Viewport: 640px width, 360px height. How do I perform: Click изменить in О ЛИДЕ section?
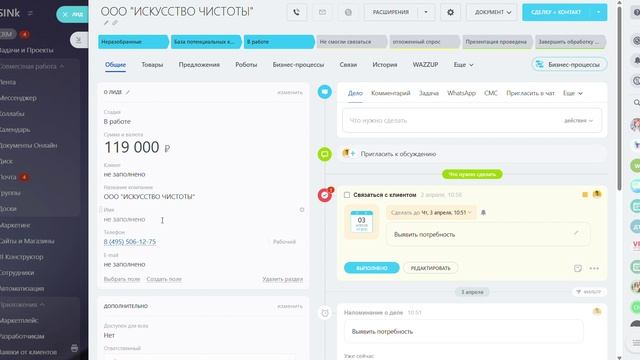[290, 93]
